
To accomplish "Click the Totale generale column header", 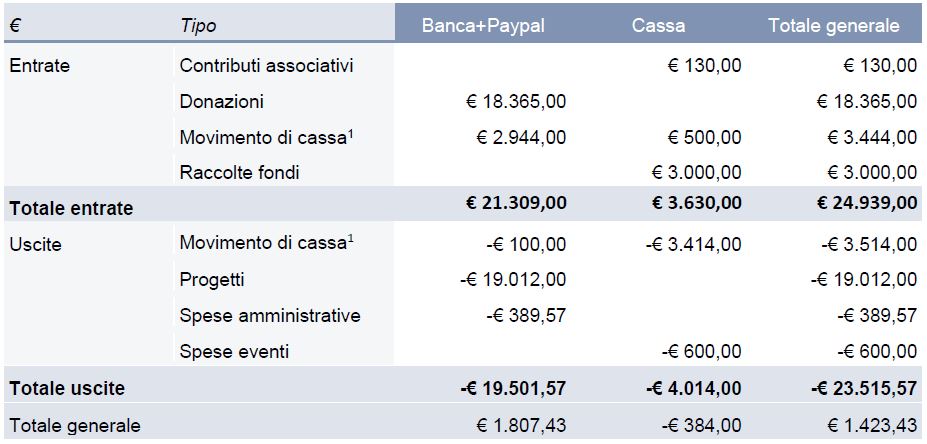I will click(x=833, y=26).
